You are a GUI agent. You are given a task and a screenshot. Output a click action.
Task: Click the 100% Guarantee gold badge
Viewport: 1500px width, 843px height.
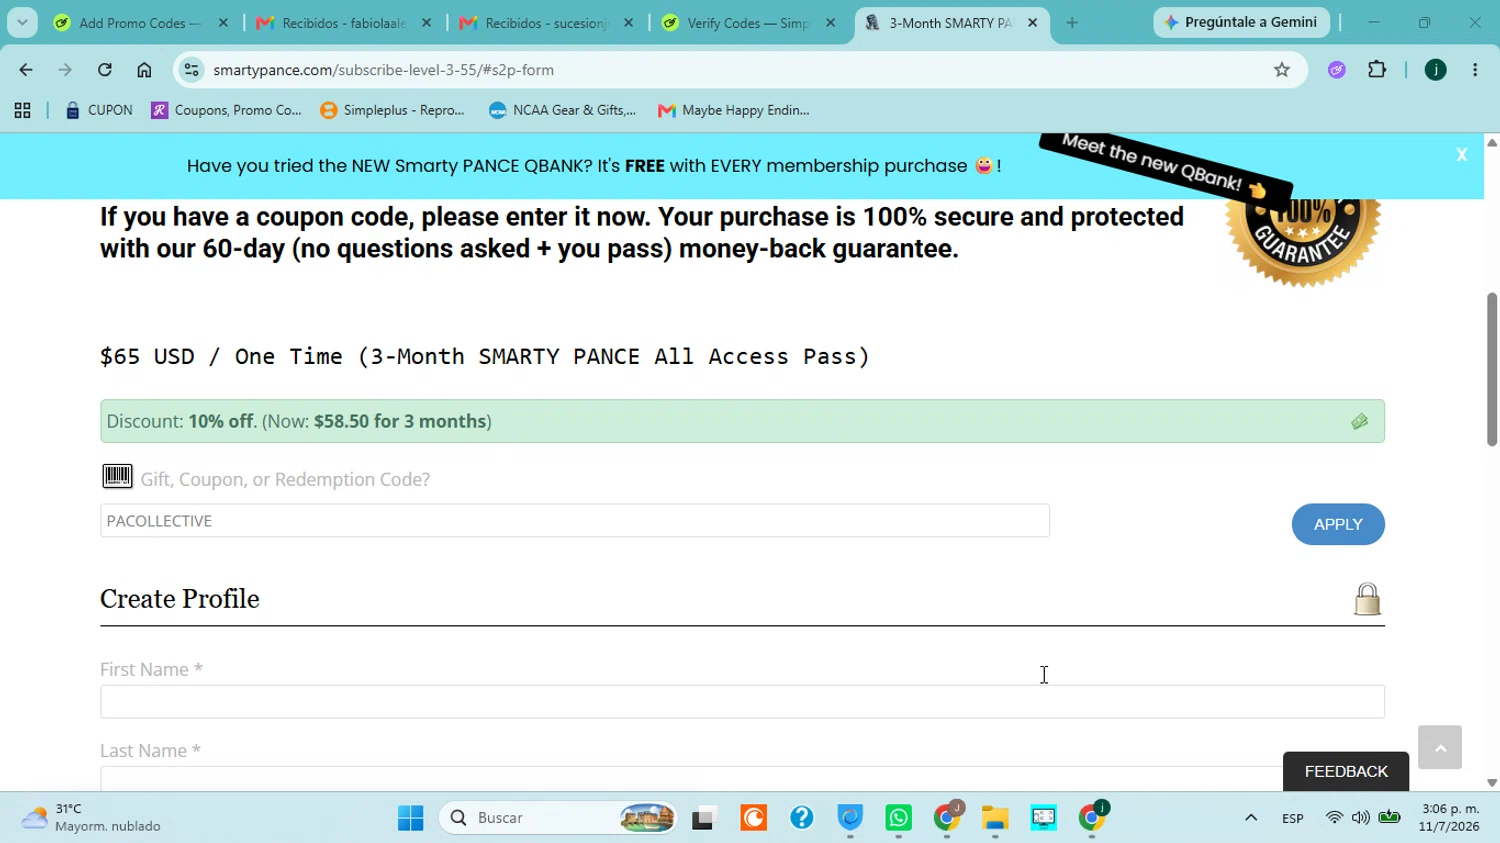point(1303,242)
